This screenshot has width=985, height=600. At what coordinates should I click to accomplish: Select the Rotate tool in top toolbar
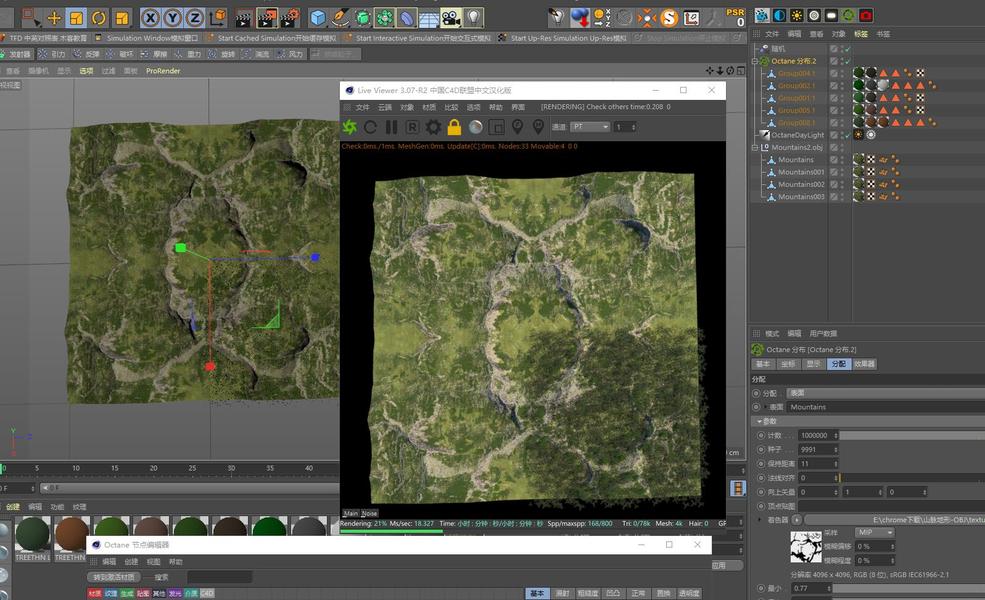click(99, 18)
